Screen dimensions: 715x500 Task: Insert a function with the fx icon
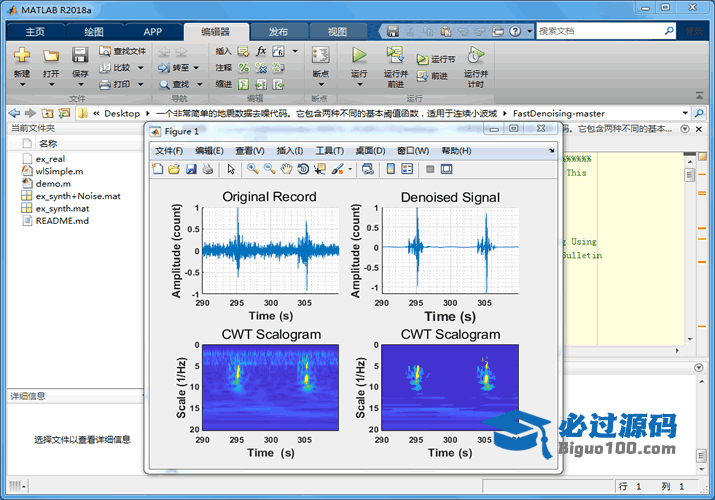click(x=261, y=51)
